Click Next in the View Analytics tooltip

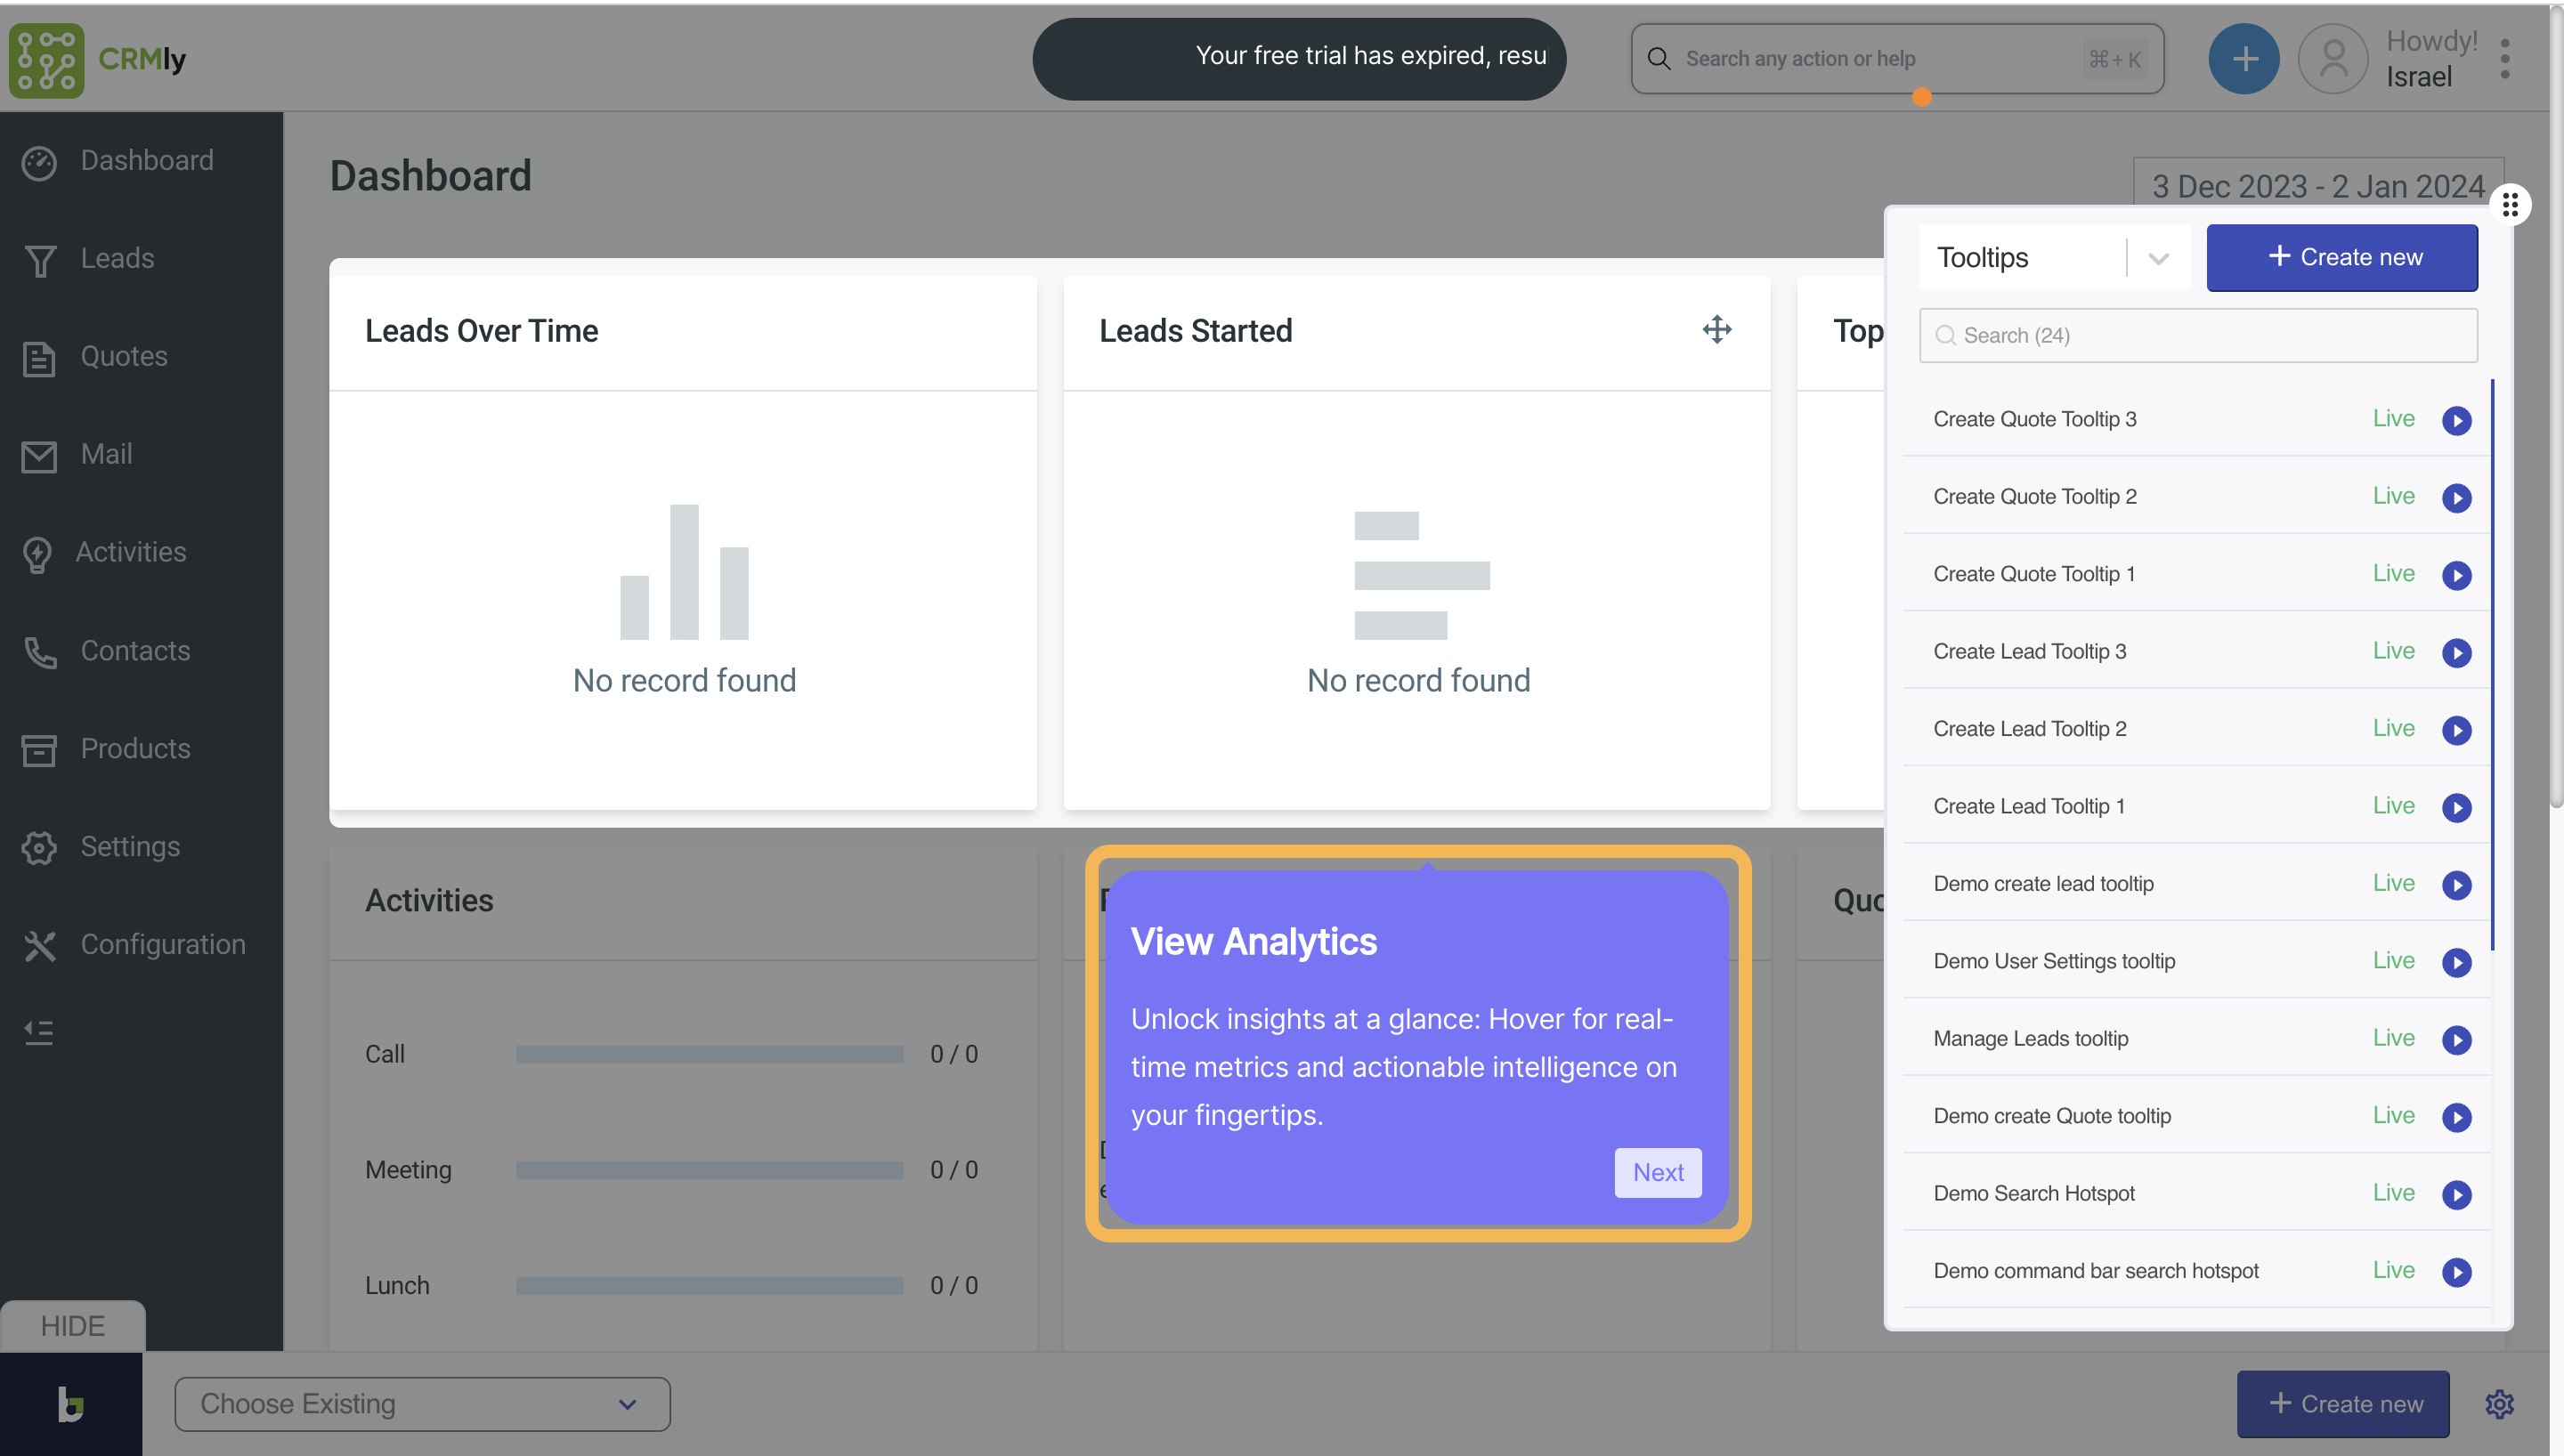coord(1657,1172)
